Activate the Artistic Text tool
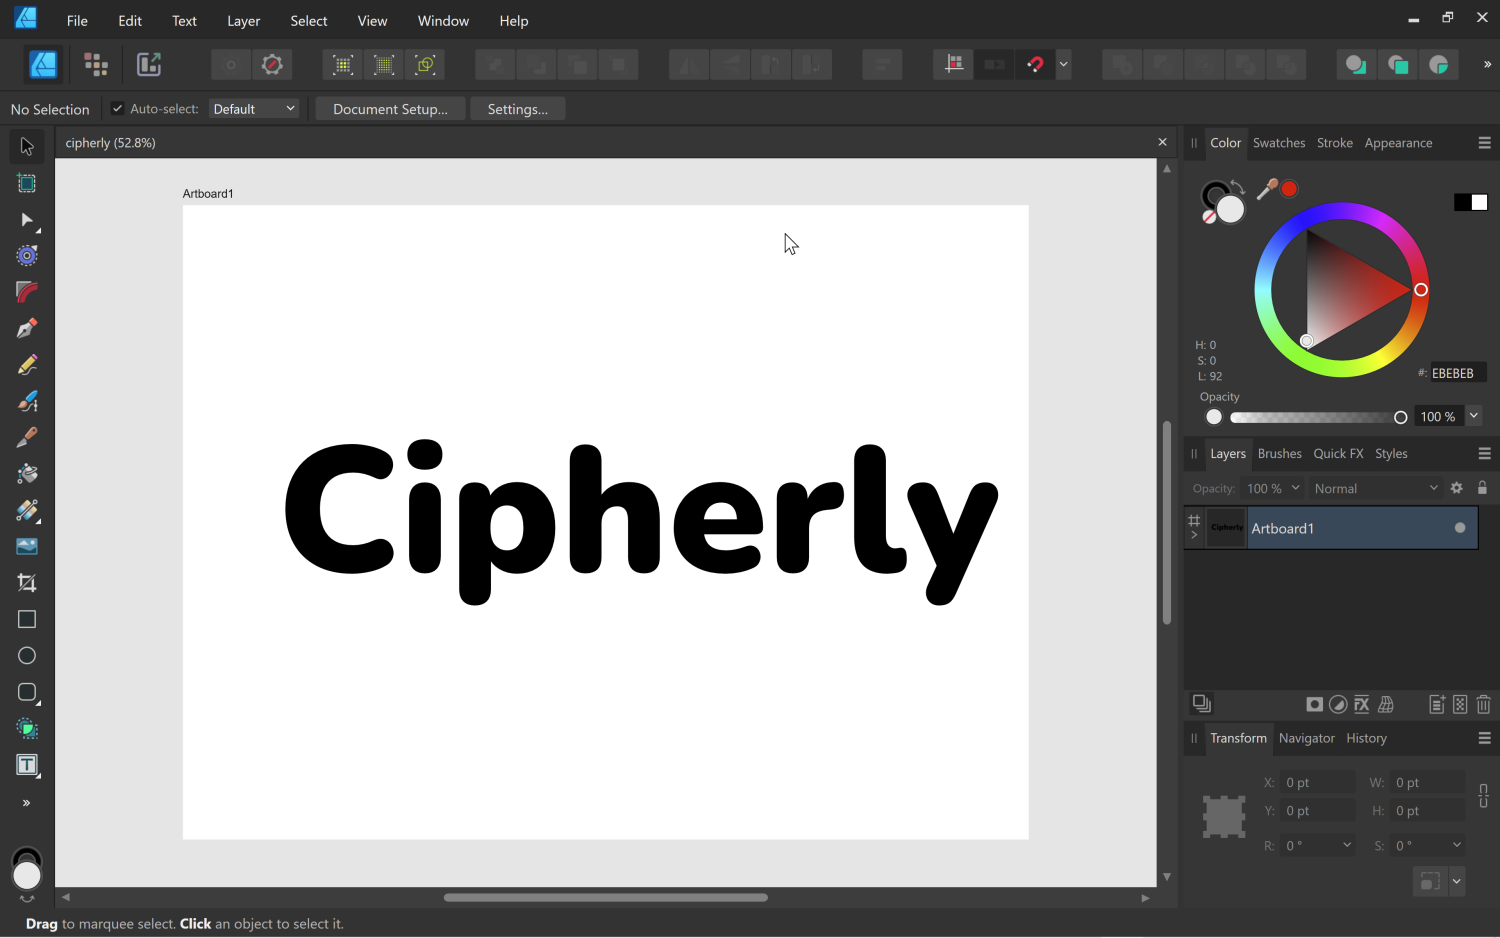The image size is (1500, 938). [x=26, y=765]
